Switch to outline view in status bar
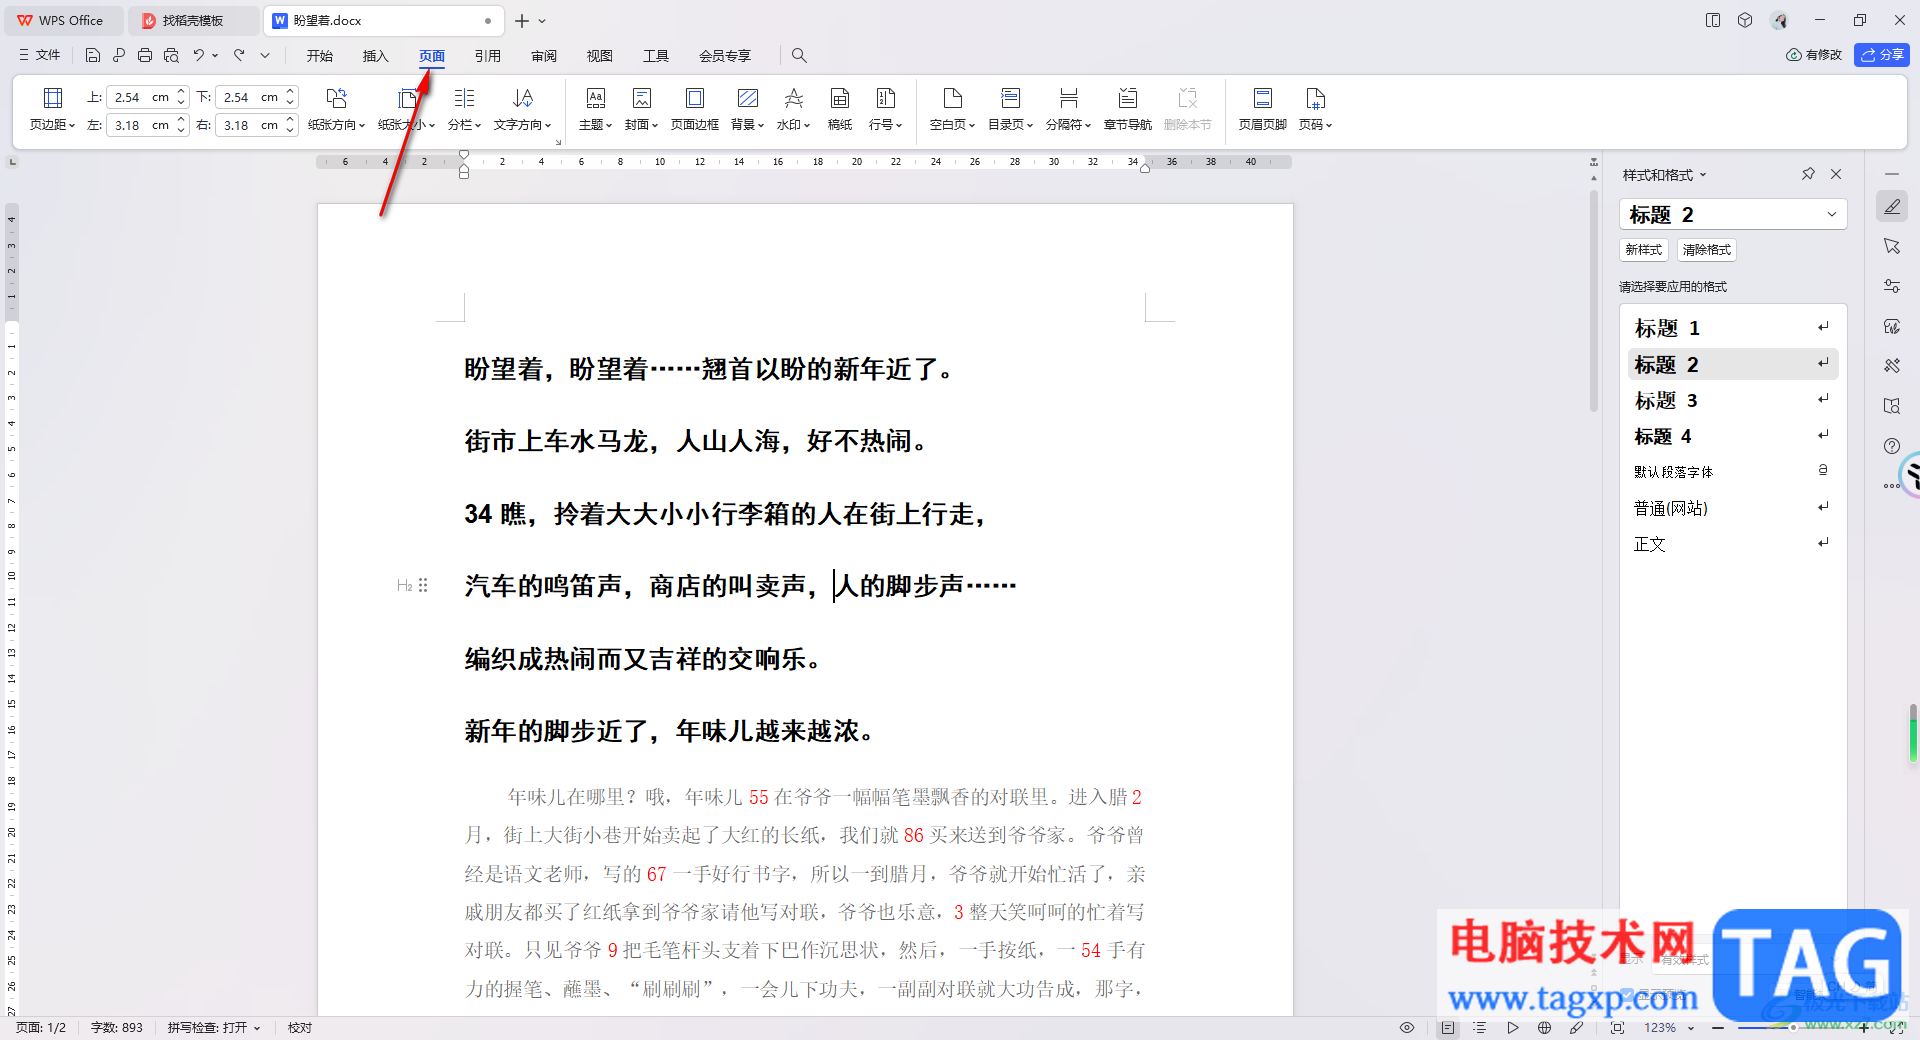Viewport: 1920px width, 1040px height. 1480,1027
